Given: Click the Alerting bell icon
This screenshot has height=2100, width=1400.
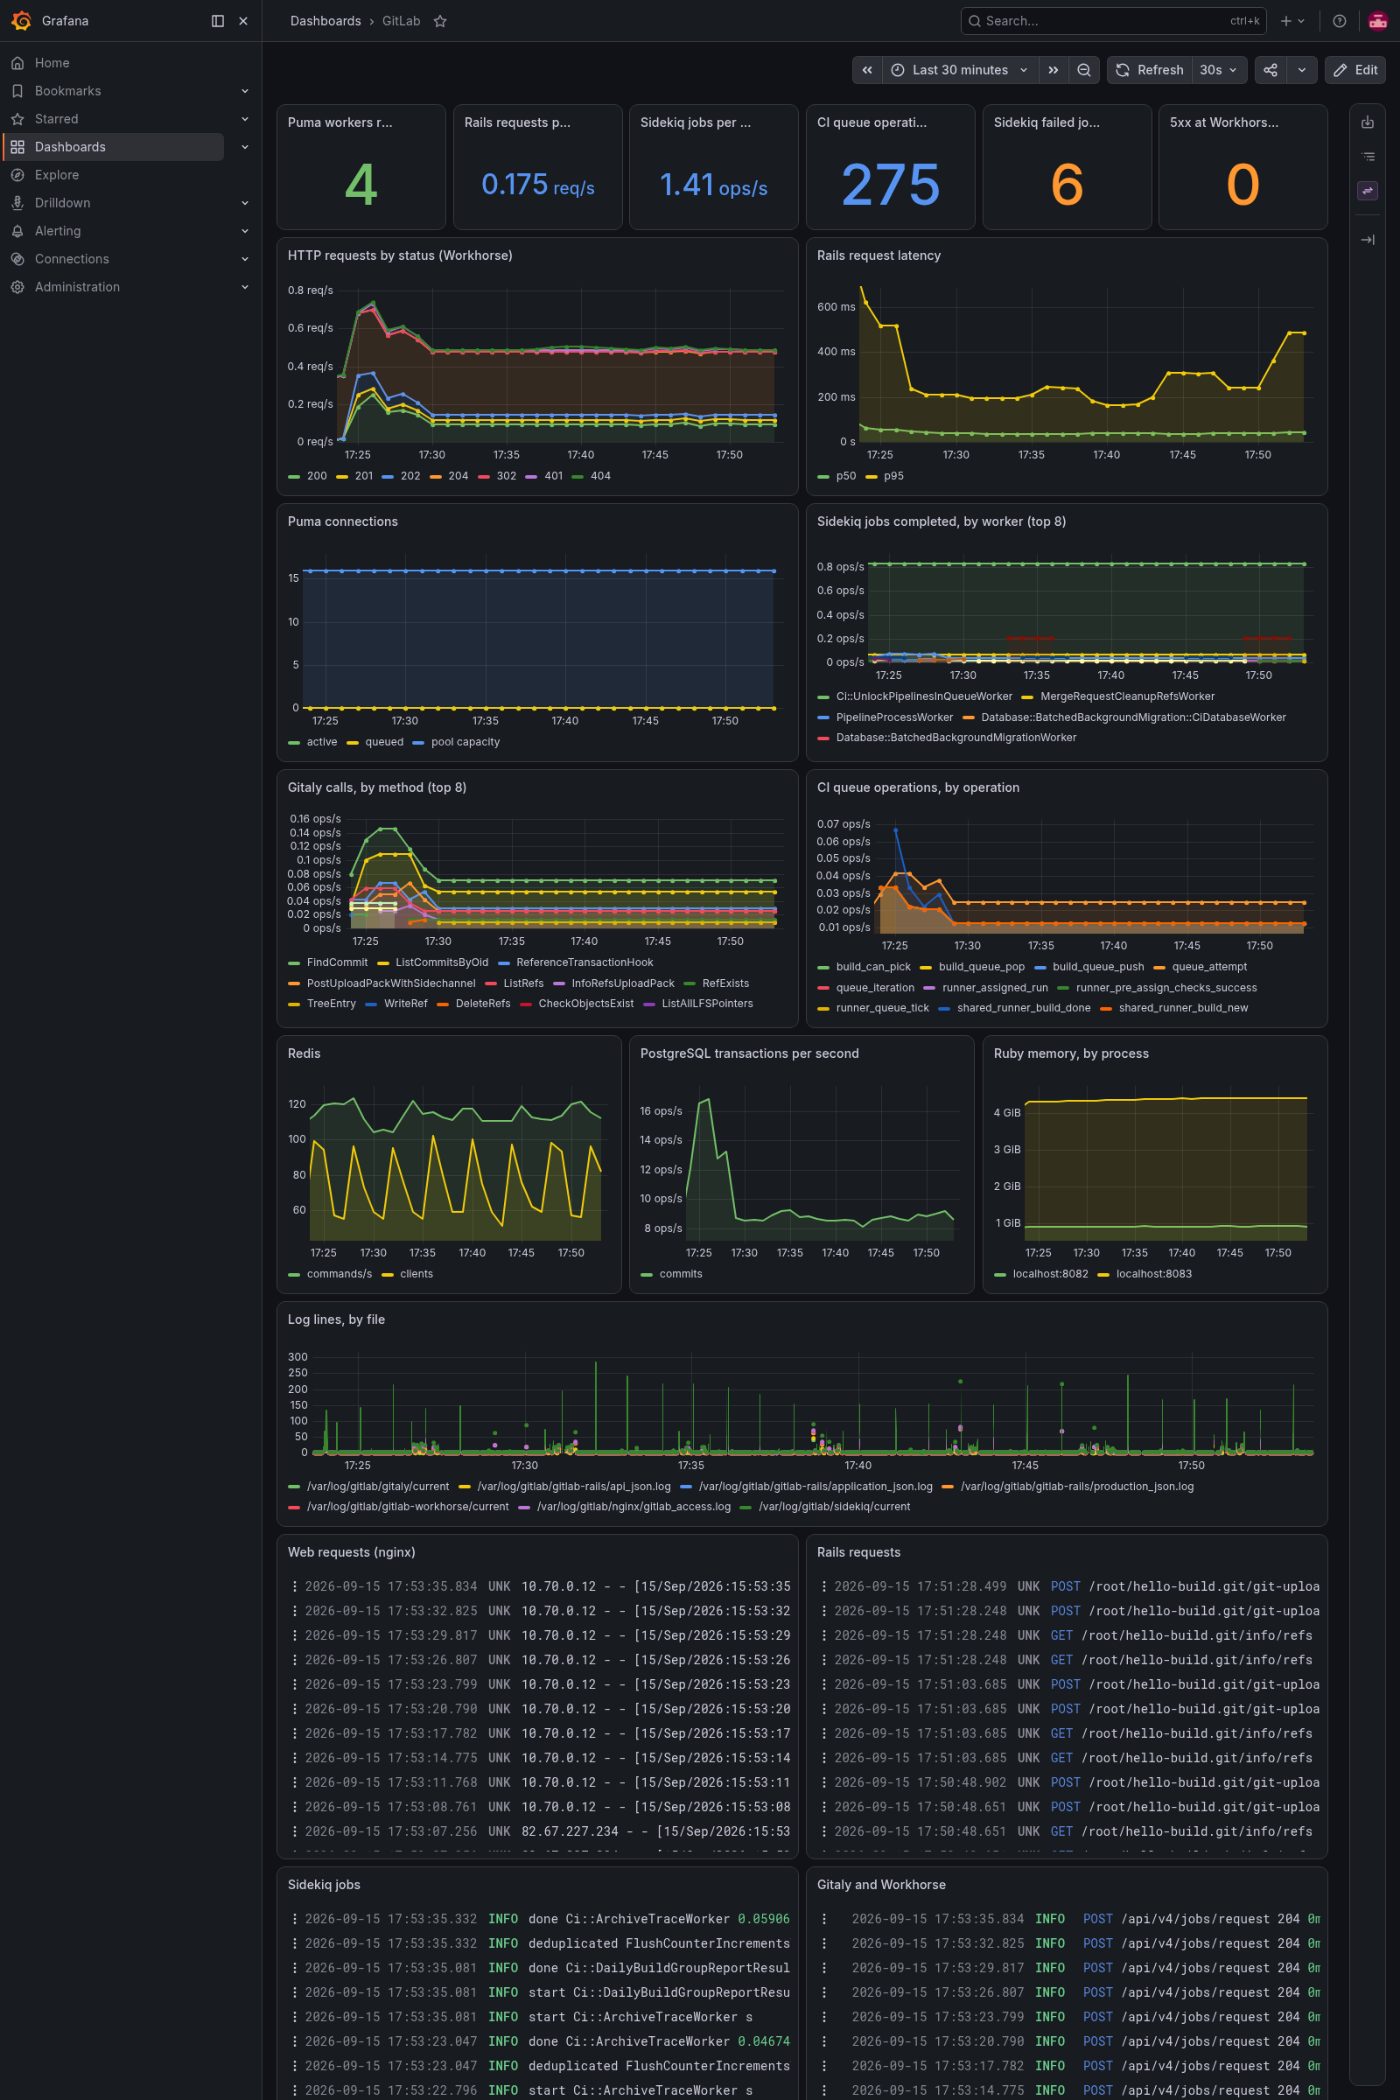Looking at the screenshot, I should tap(17, 231).
